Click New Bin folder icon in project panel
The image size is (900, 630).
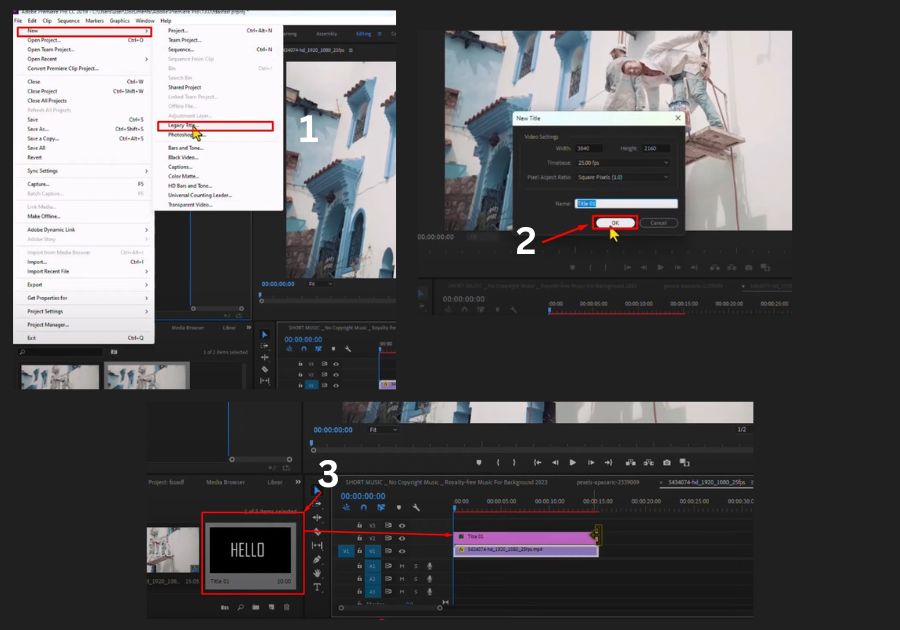255,607
